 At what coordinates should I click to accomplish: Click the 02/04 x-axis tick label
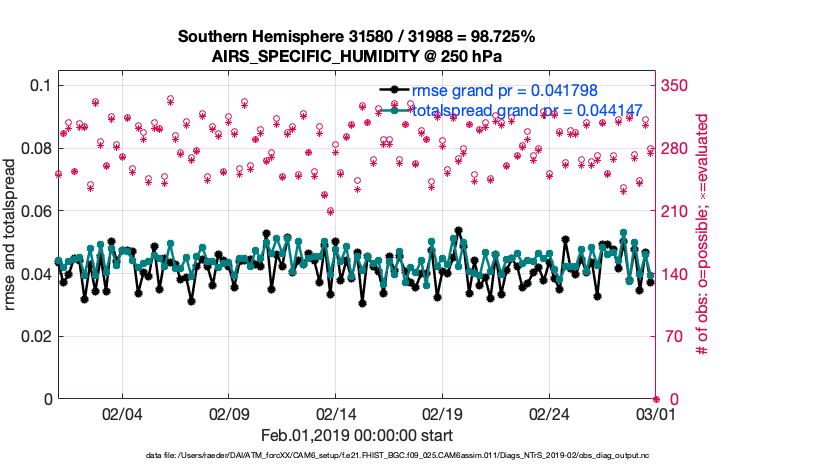coord(123,414)
